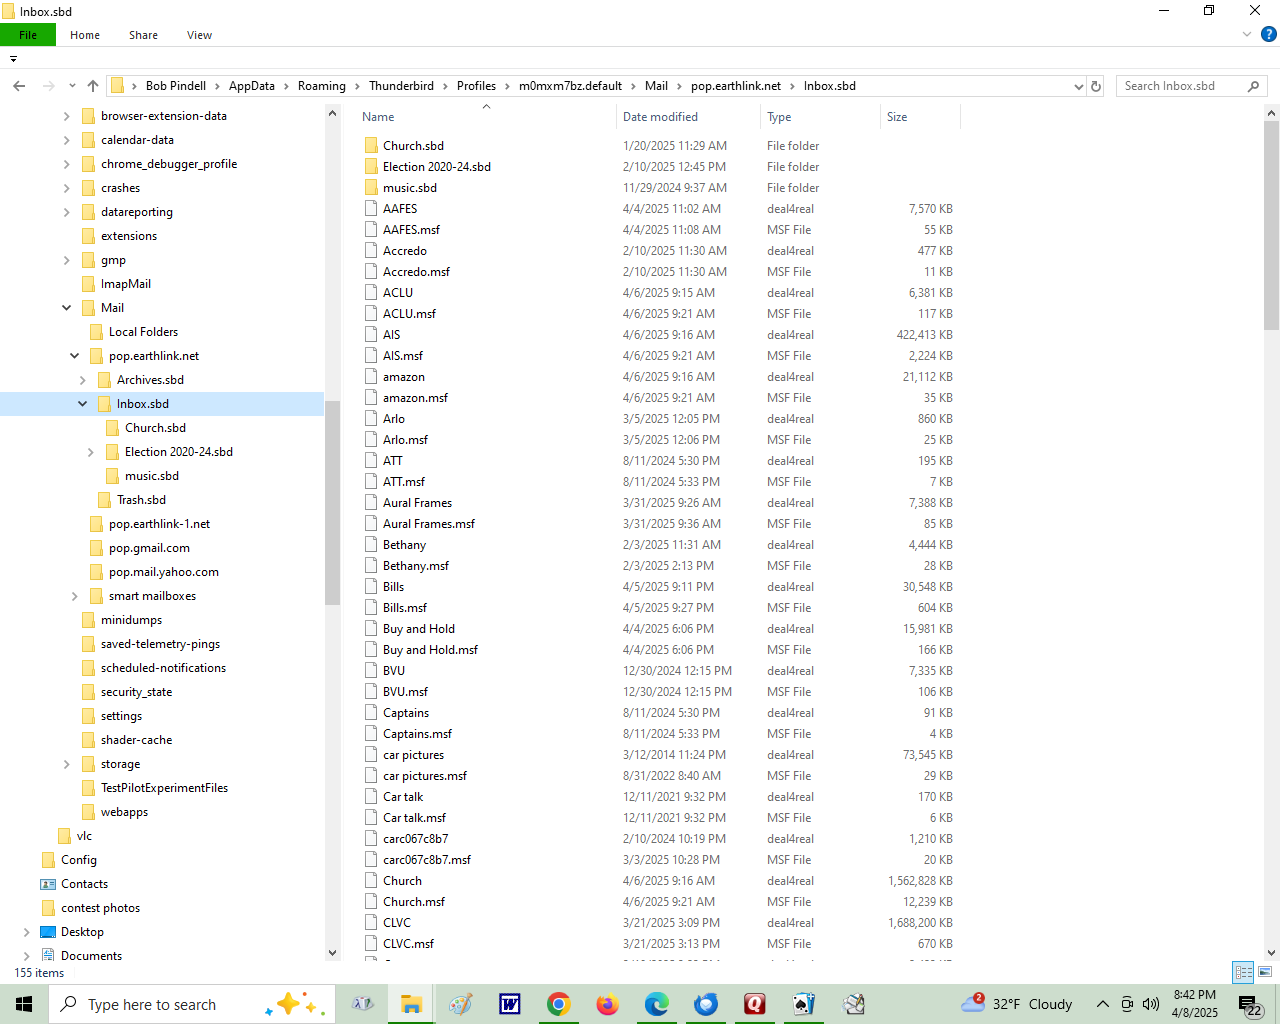Open the weather widget 32°F Cloudy
Viewport: 1280px width, 1024px height.
tap(1017, 1004)
